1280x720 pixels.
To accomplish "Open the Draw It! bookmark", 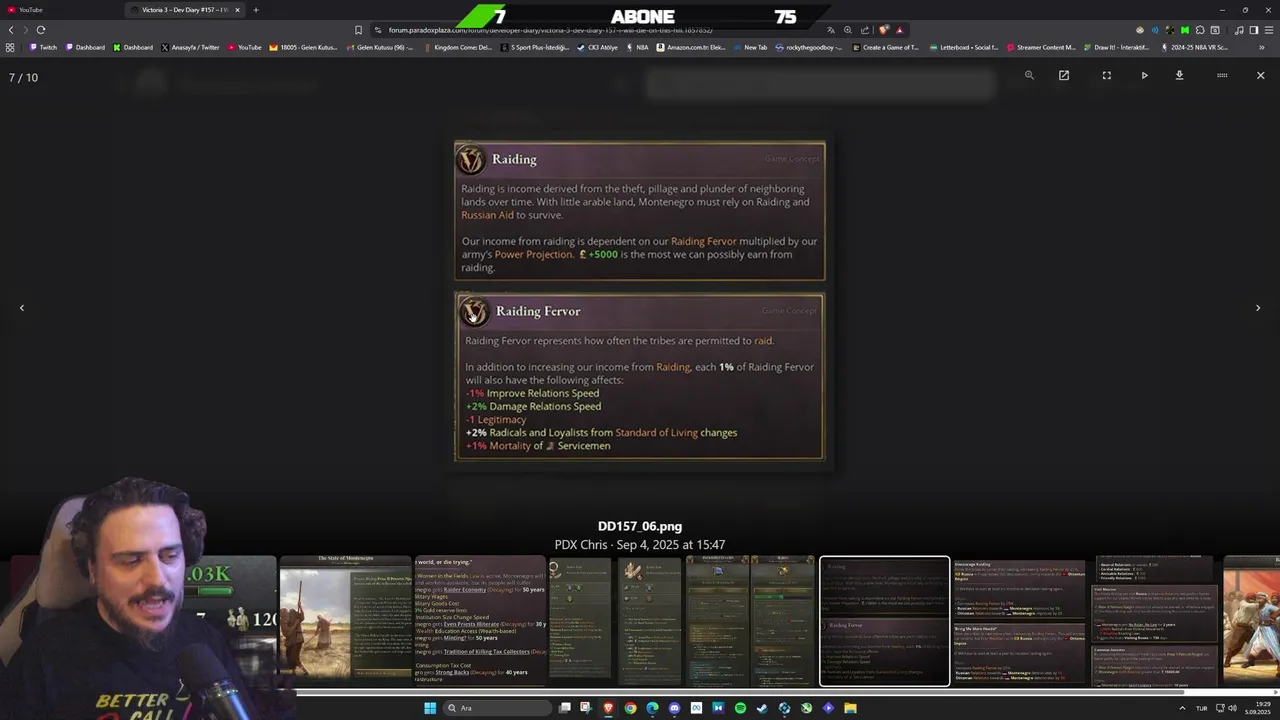I will pos(1118,47).
